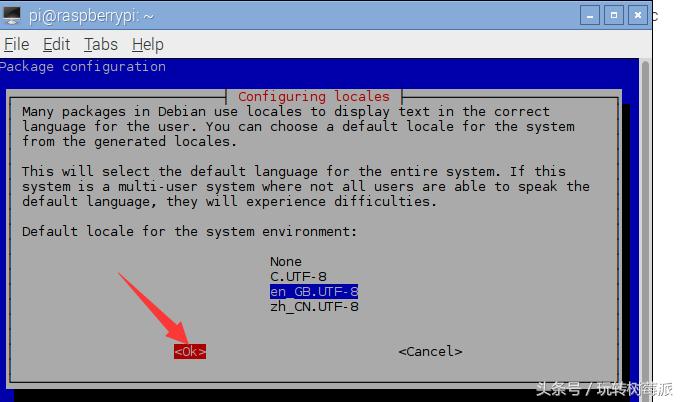The height and width of the screenshot is (402, 682).
Task: Click the Debian locales description paragraph
Action: [x=298, y=126]
